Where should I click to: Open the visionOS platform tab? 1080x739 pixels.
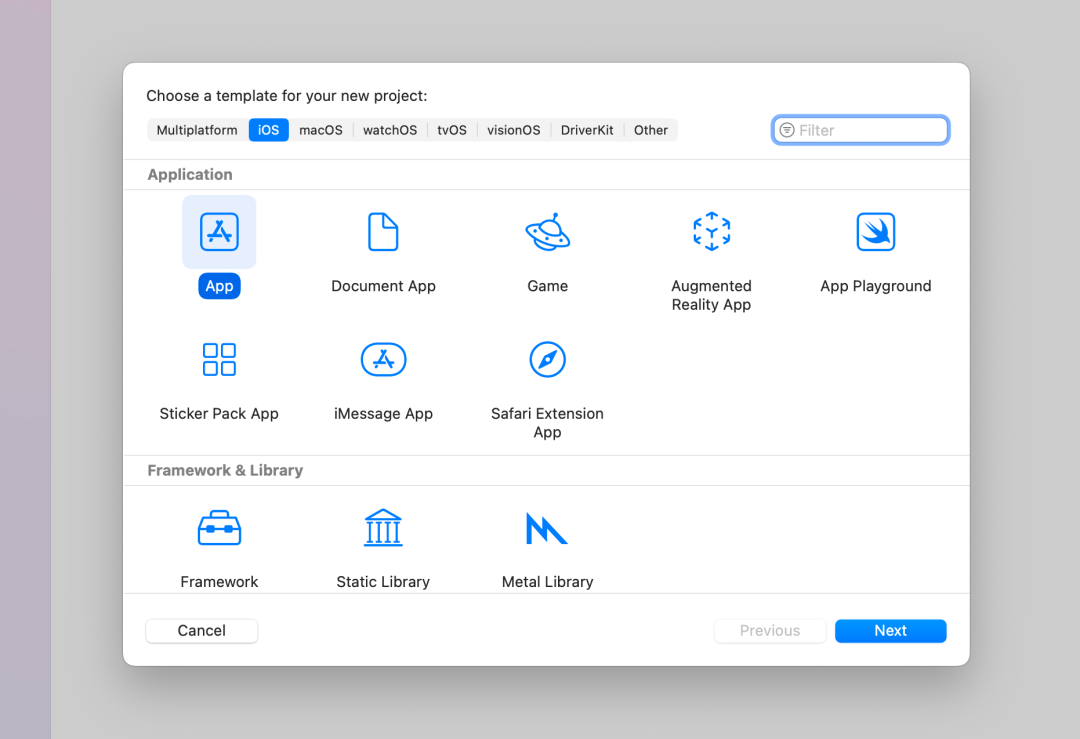click(514, 130)
